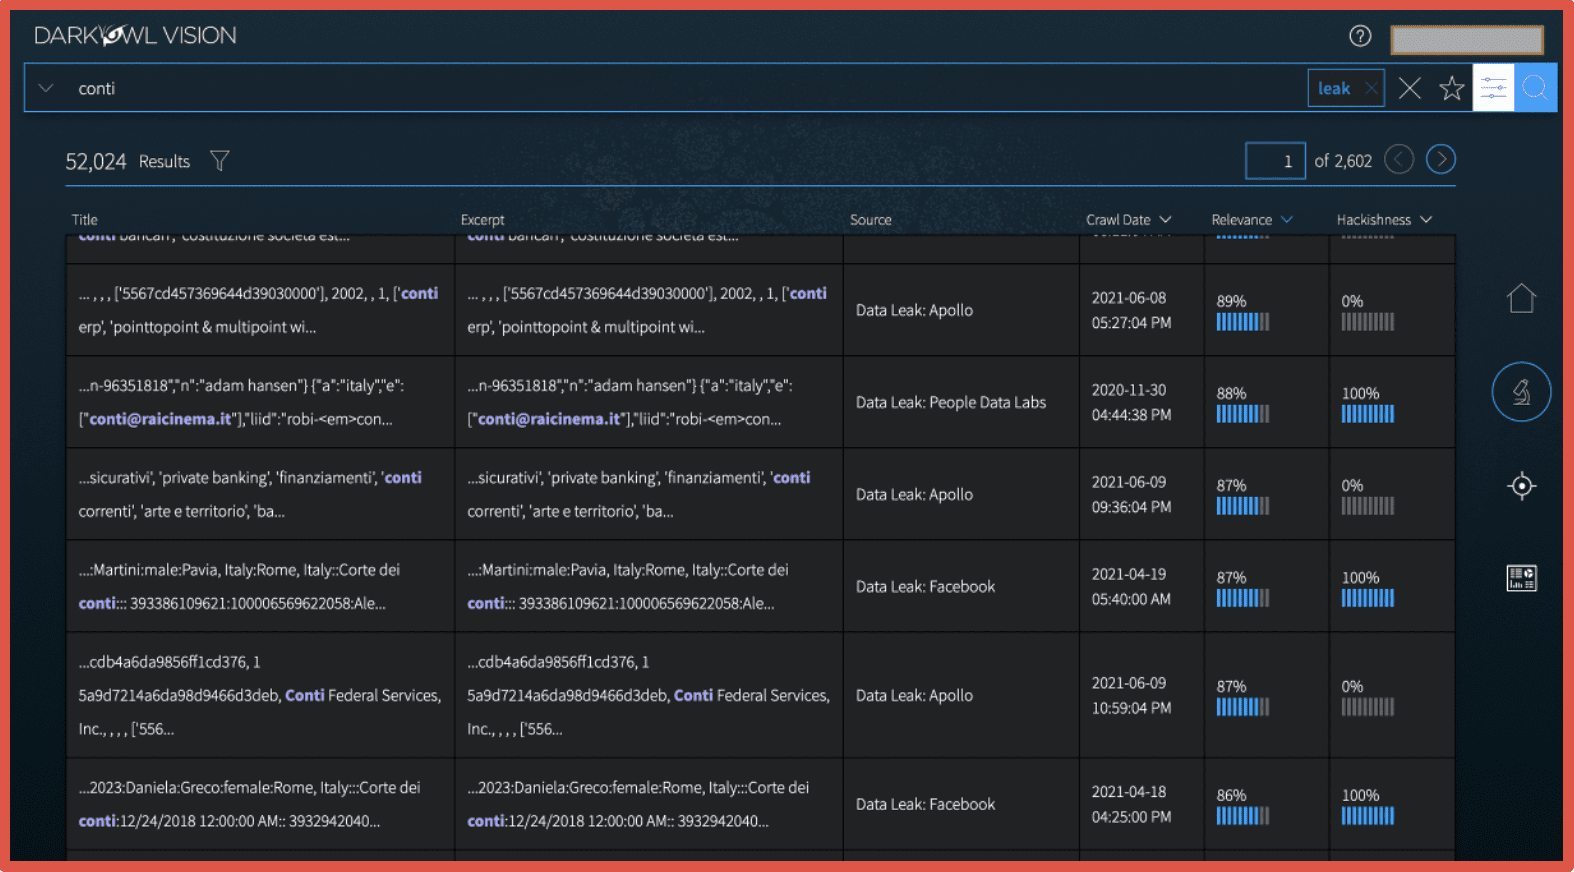Open the results filter funnel icon

220,161
